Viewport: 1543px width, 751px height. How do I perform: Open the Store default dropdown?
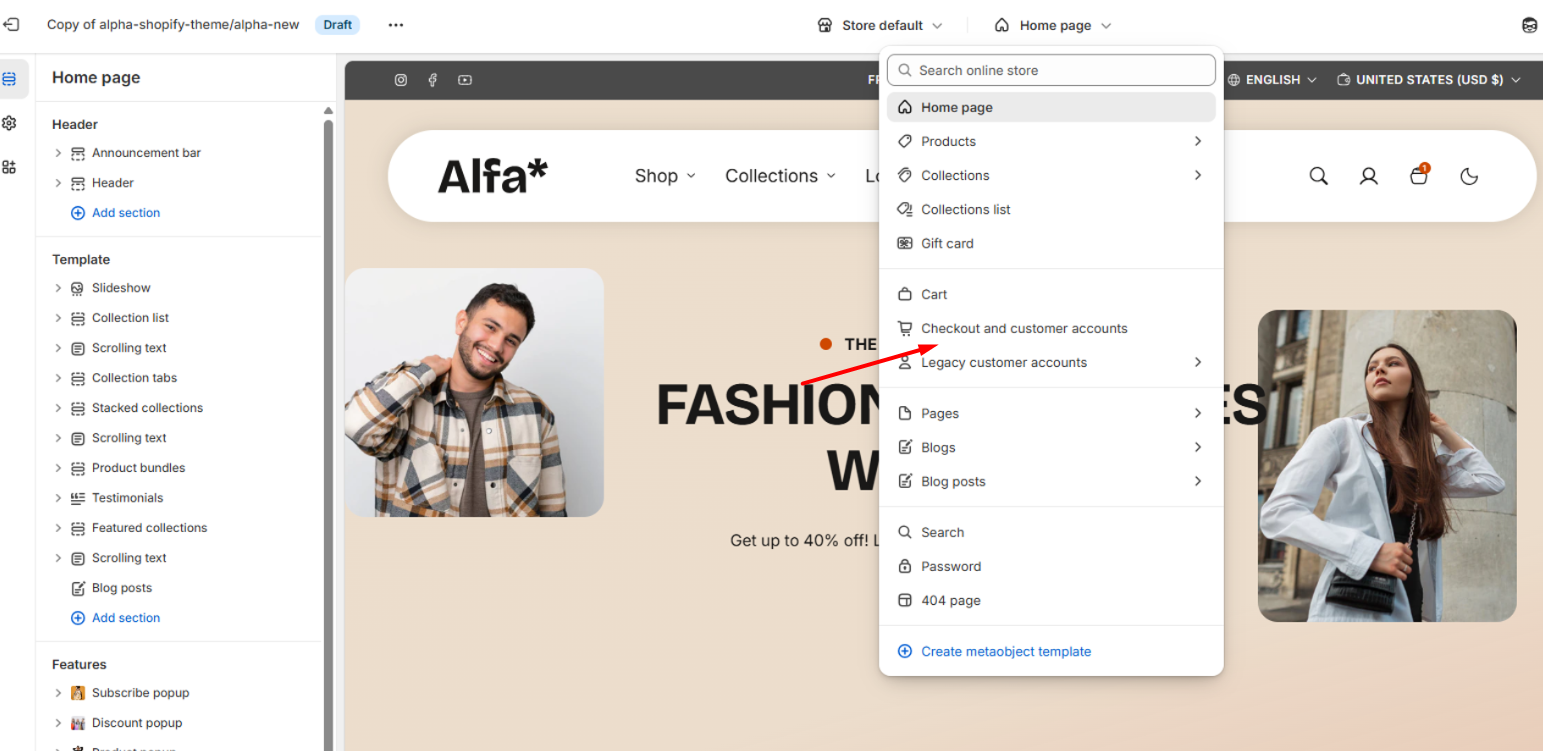pyautogui.click(x=880, y=25)
